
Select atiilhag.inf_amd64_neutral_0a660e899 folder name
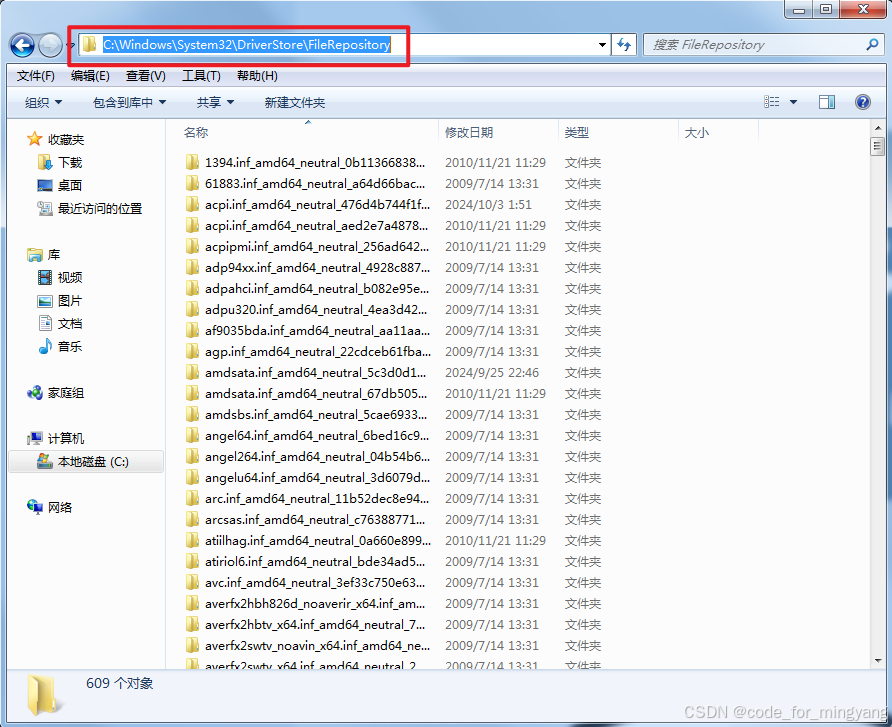point(318,540)
